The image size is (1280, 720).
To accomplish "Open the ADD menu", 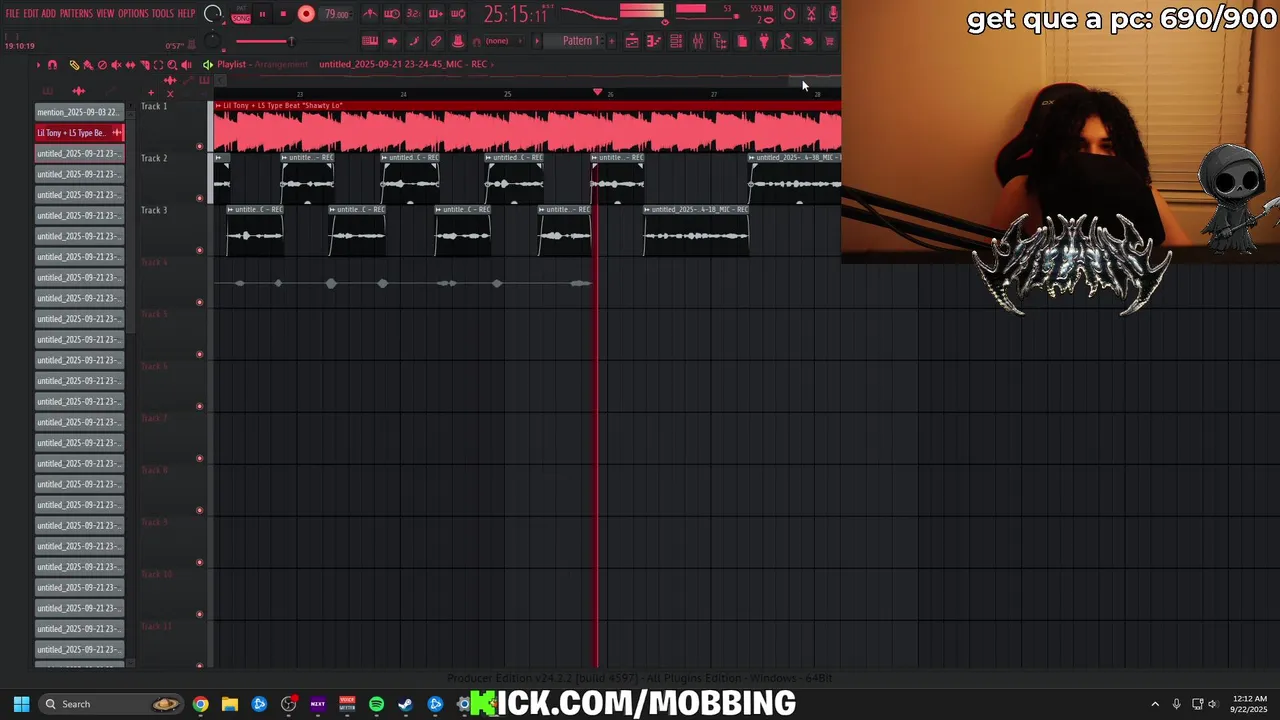I will 48,14.
